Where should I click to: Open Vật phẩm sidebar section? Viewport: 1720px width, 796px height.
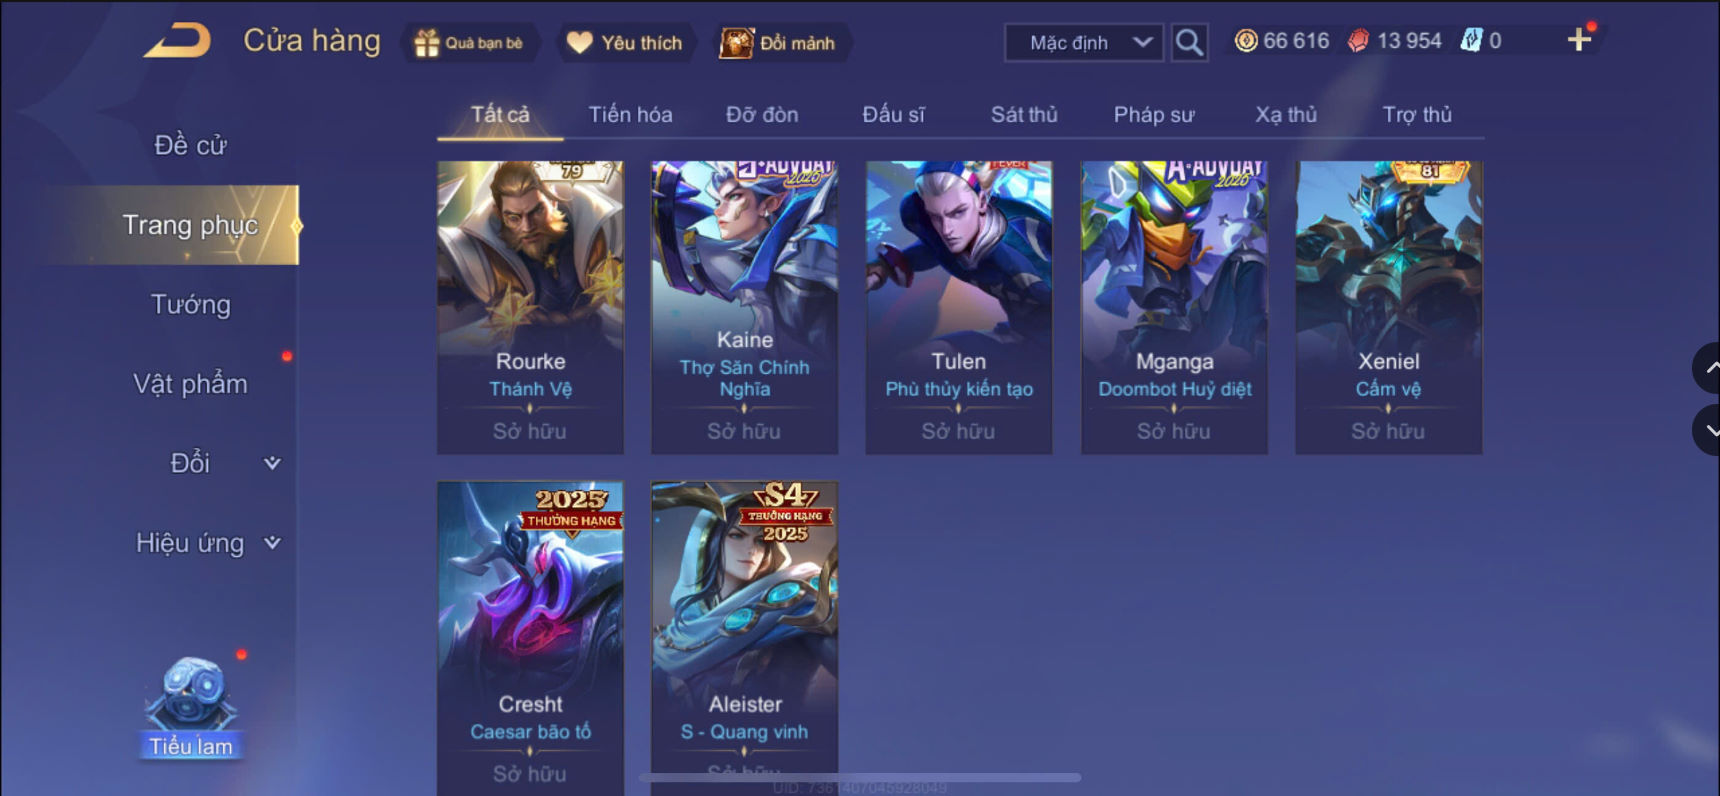(x=190, y=384)
